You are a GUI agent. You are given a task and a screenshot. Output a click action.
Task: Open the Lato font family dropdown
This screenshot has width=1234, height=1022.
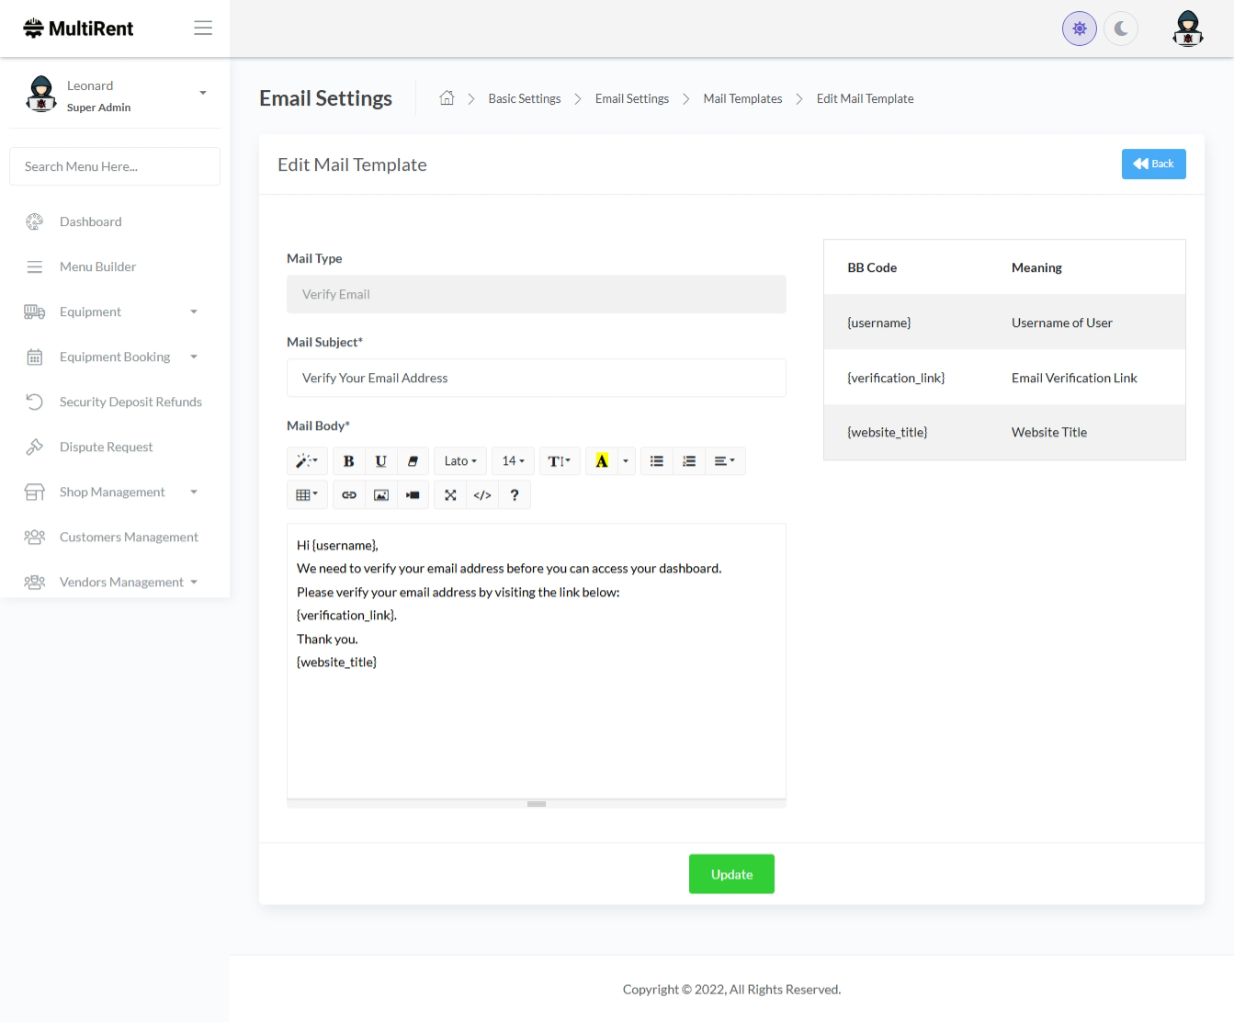tap(460, 461)
